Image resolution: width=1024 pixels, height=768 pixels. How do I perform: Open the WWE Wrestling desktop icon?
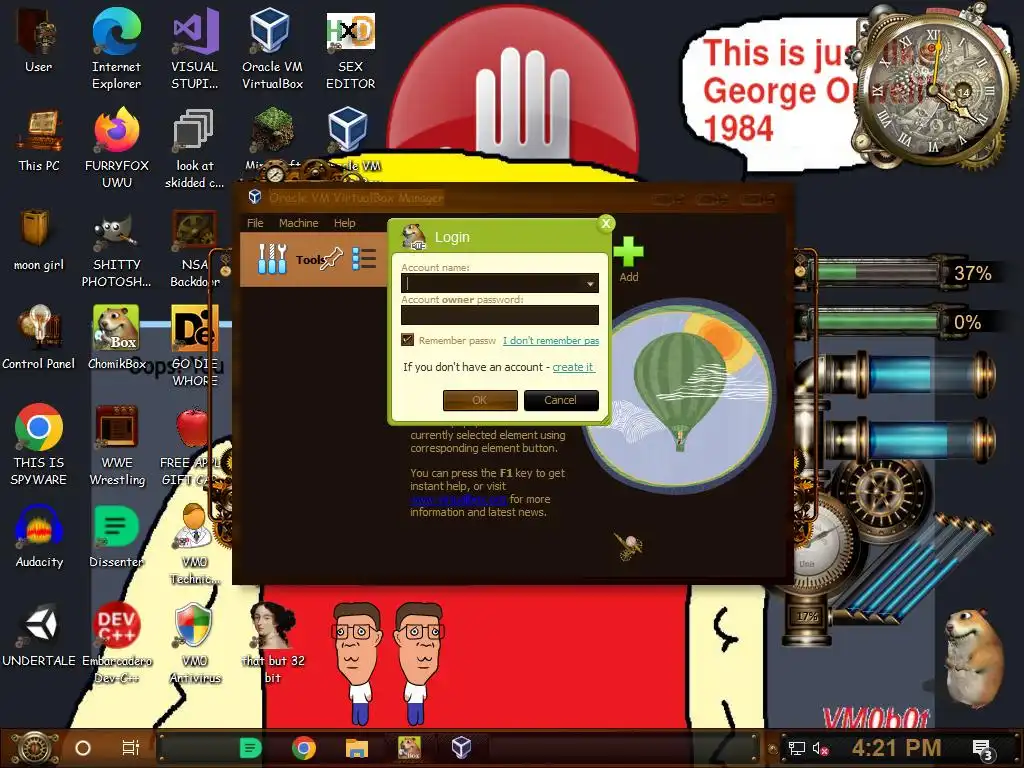116,445
